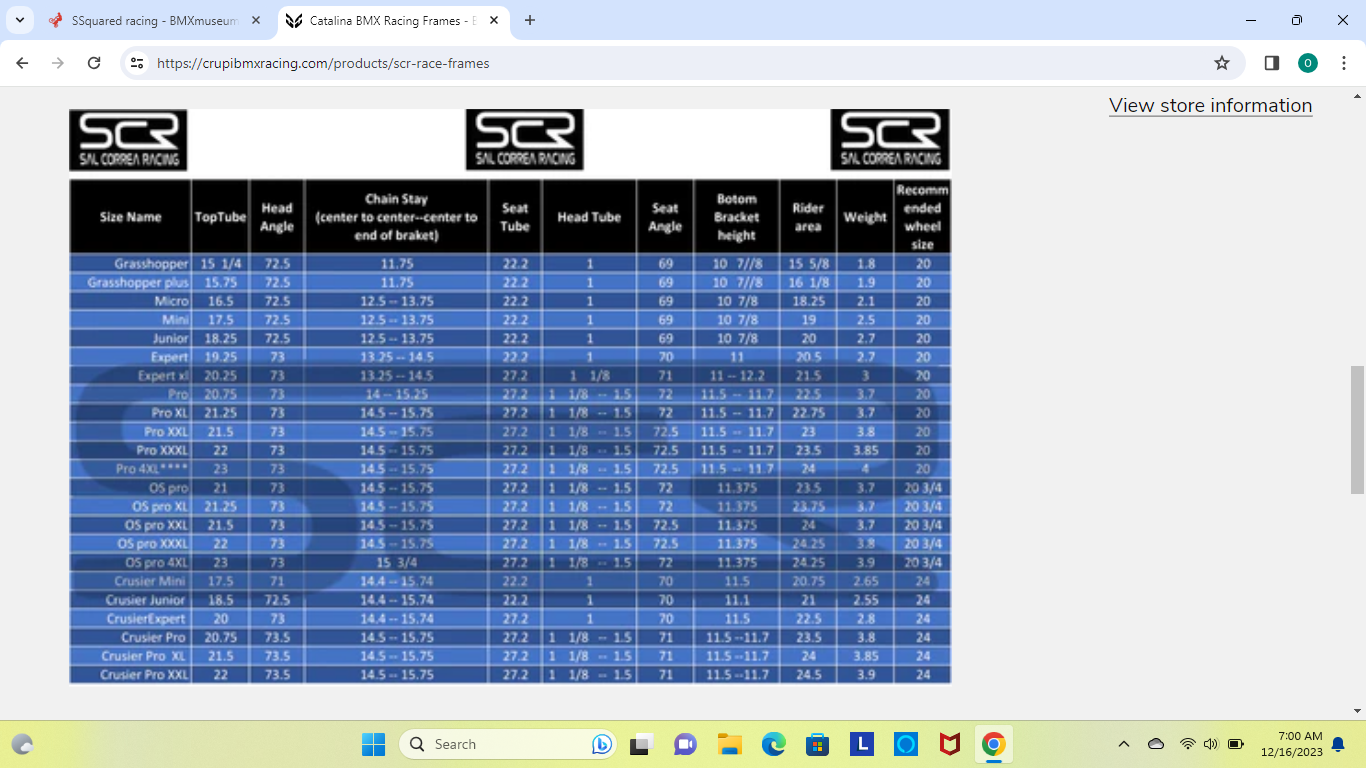
Task: Close the SSquared racing tab
Action: [x=256, y=20]
